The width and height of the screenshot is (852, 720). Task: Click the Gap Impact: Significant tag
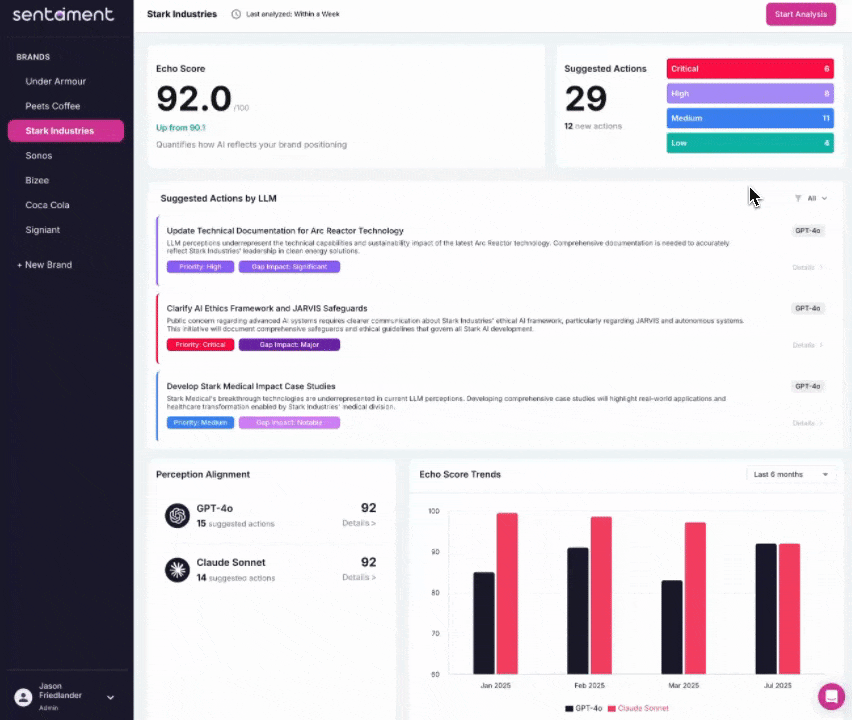point(289,267)
